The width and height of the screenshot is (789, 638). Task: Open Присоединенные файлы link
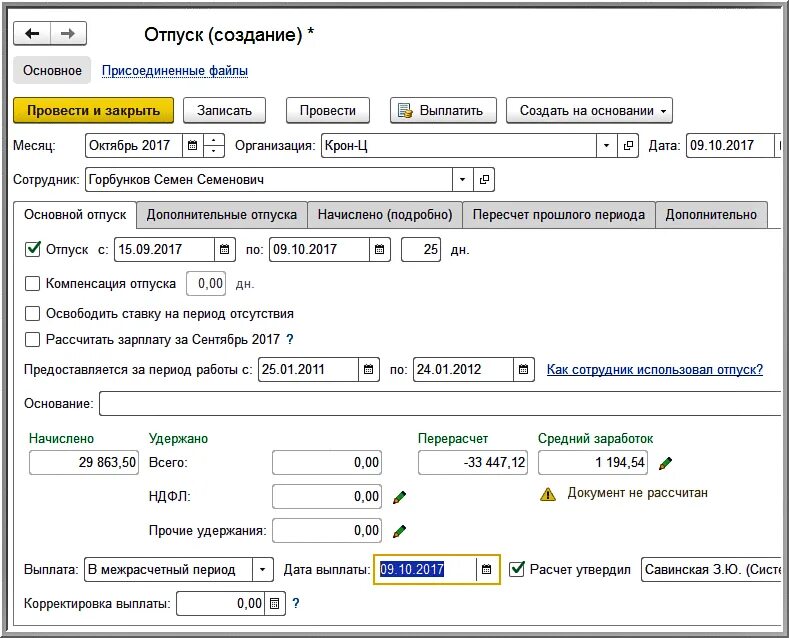coord(175,71)
